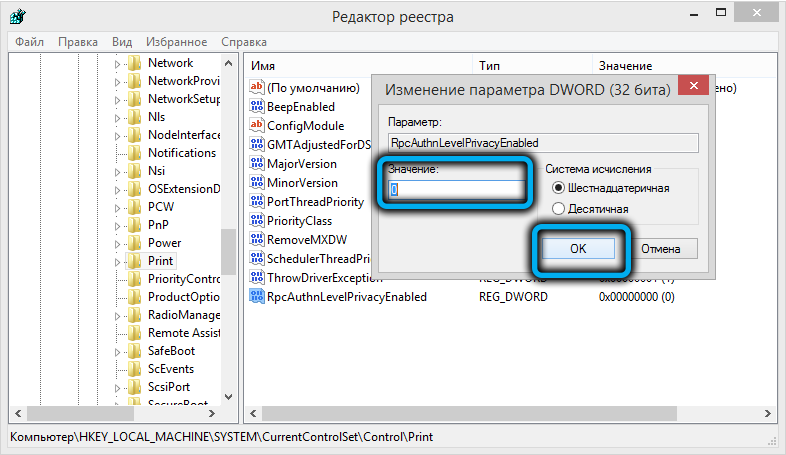This screenshot has width=786, height=455.
Task: Select the PortThreadPriority value entry
Action: [315, 201]
